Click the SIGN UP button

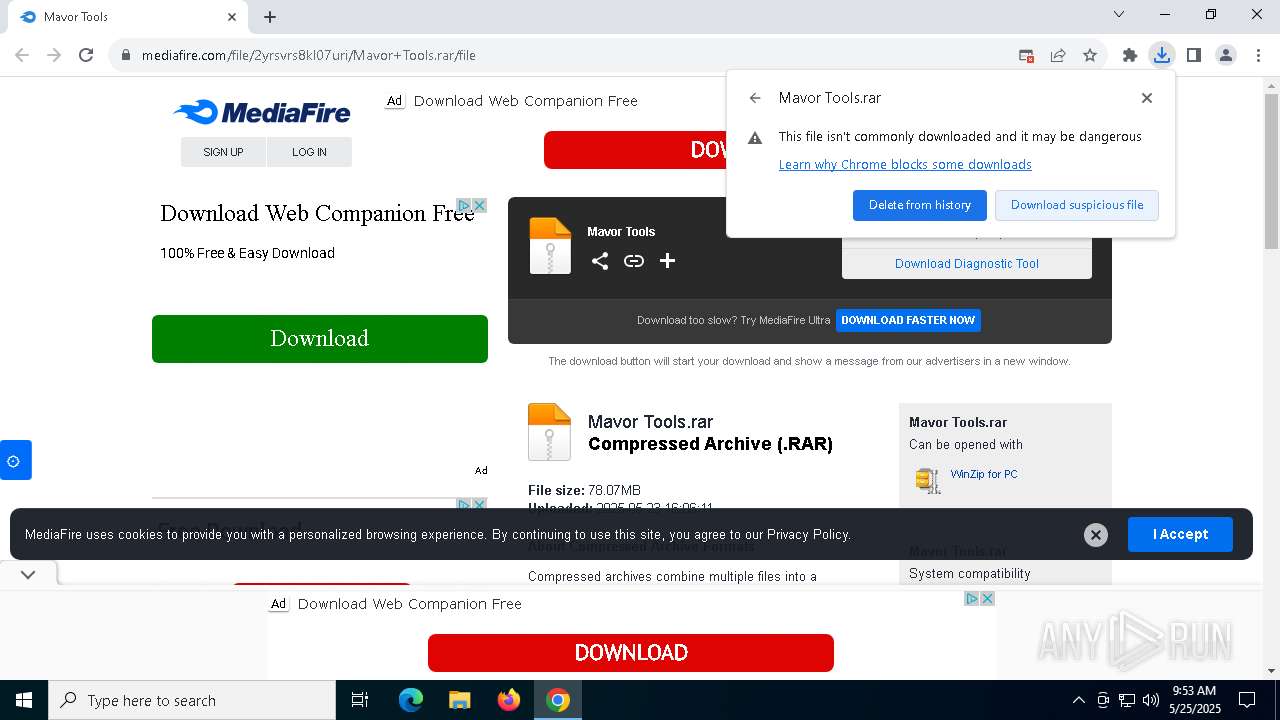coord(223,152)
